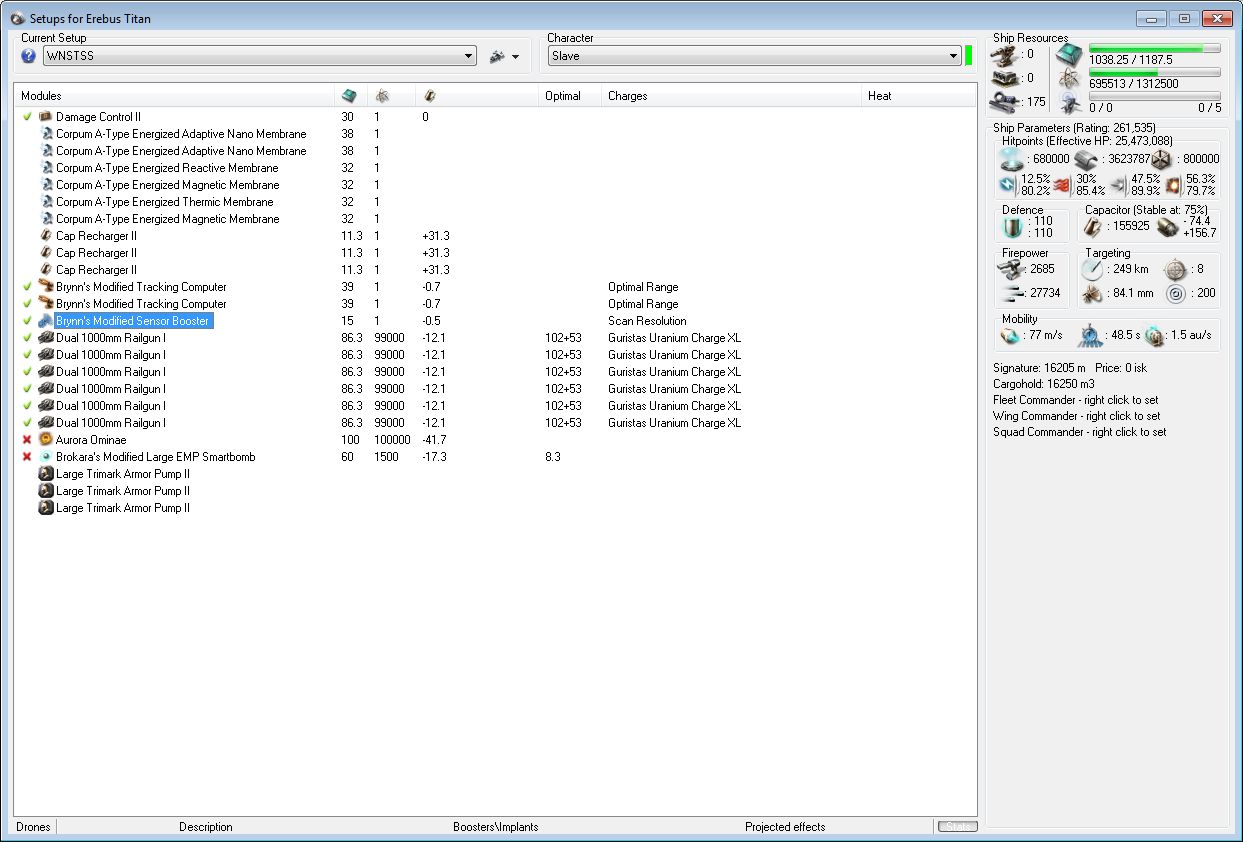1243x842 pixels.
Task: Toggle first Brynn's Modified Tracking Computer checkmark
Action: tap(27, 287)
